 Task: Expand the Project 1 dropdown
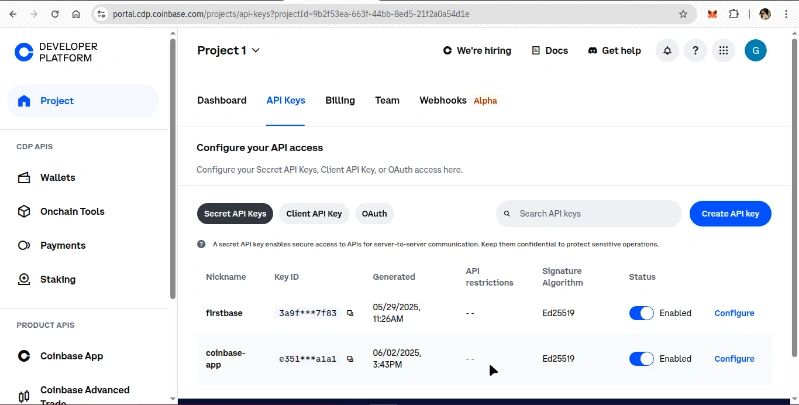click(228, 50)
